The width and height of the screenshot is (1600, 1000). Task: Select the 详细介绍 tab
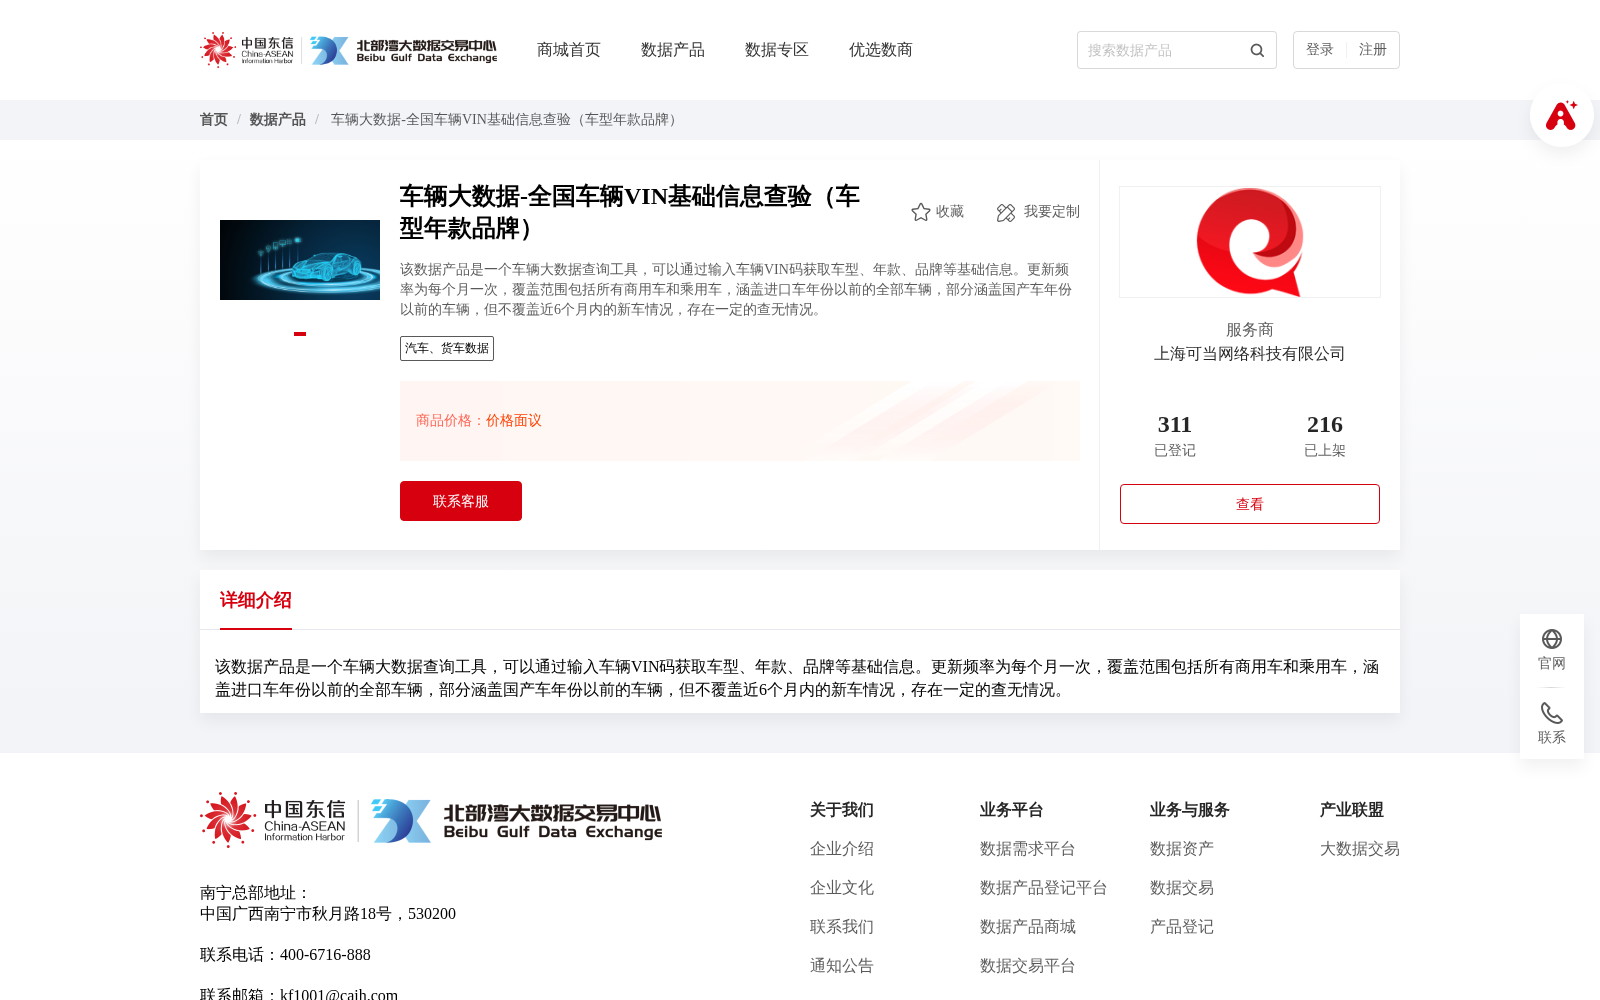coord(256,600)
